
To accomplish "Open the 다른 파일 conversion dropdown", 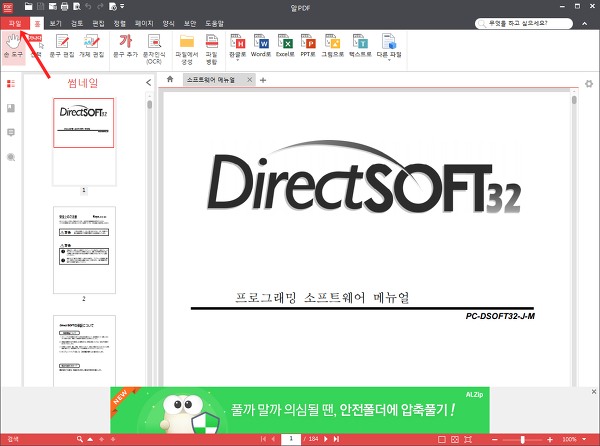I will pos(389,60).
